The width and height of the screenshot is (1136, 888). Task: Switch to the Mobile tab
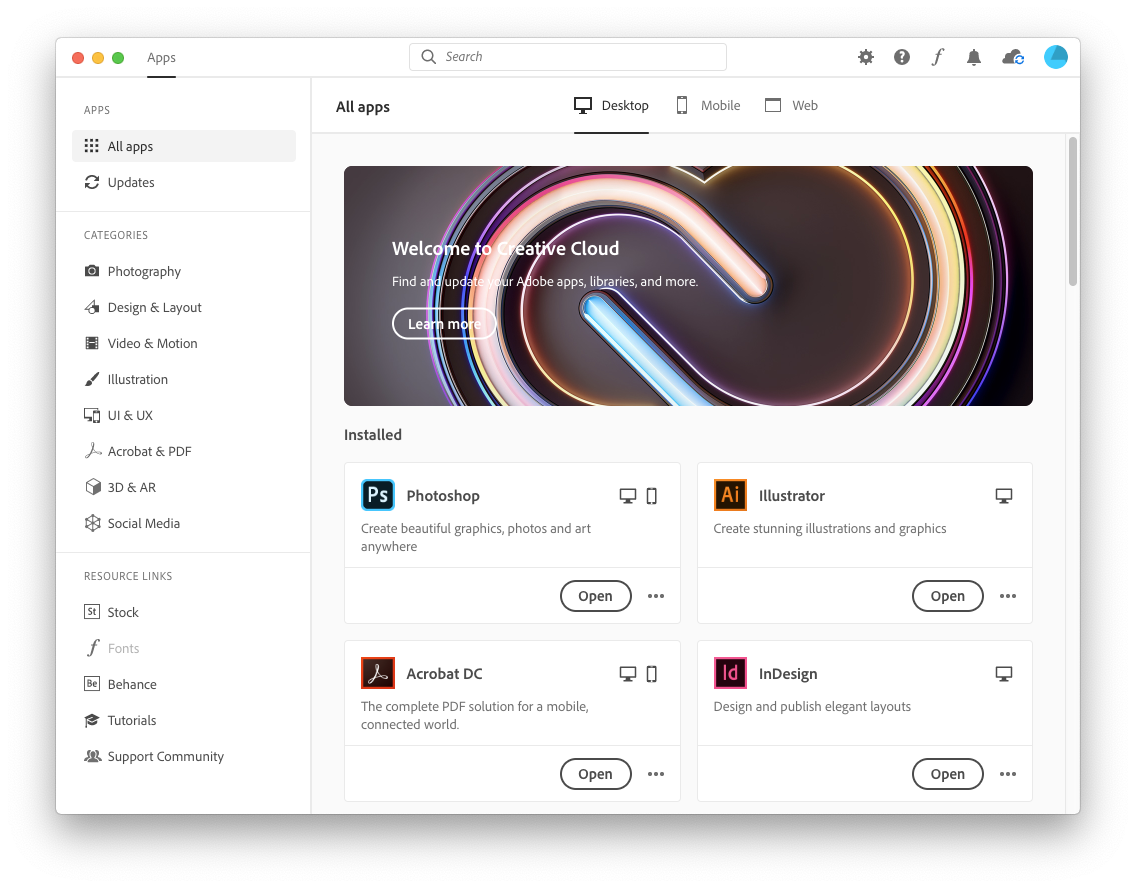[708, 106]
